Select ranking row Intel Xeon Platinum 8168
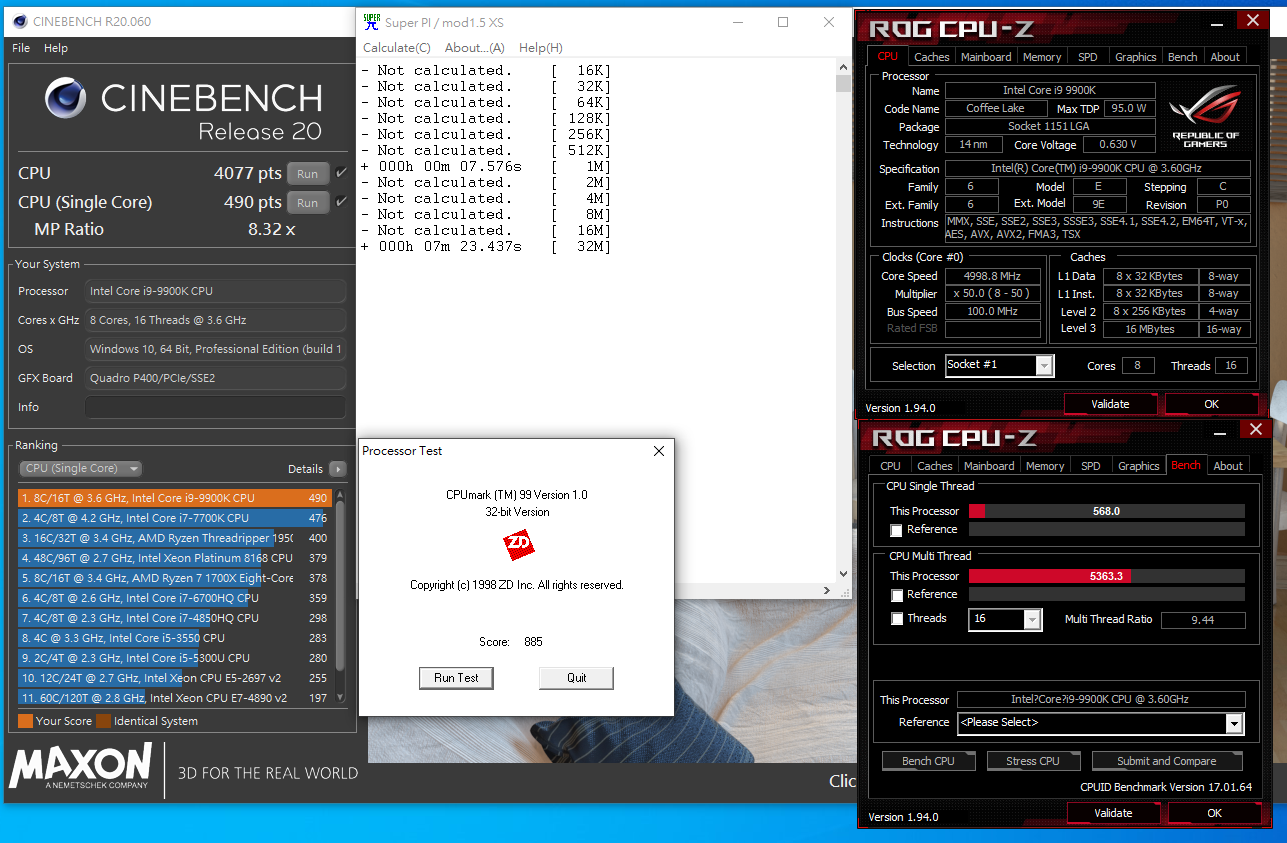The image size is (1287, 843). pos(174,558)
